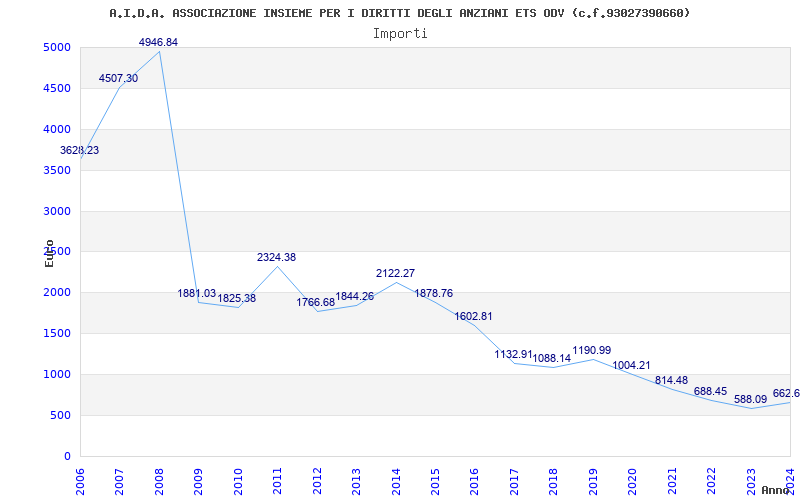Viewport: 800px width, 500px height.
Task: Click the 2019 year axis label
Action: [x=593, y=479]
